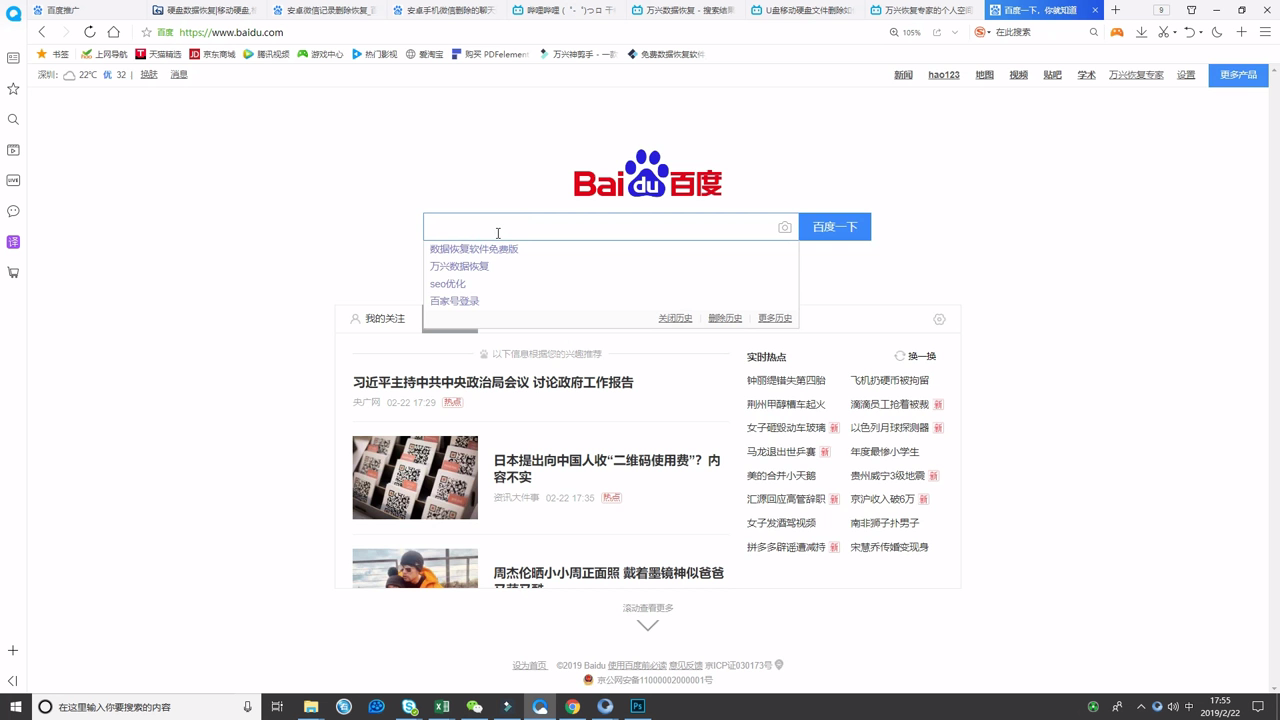
Task: Open the video icon in the left sidebar
Action: pos(13,150)
